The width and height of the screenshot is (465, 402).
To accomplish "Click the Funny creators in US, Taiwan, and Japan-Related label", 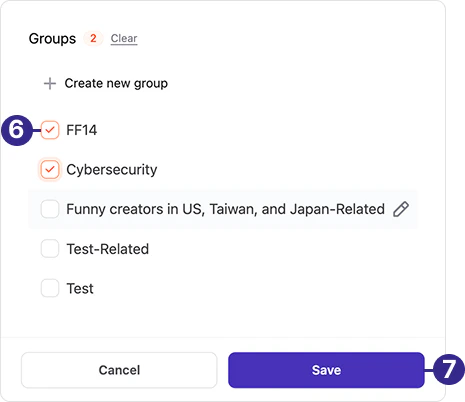I will 226,209.
